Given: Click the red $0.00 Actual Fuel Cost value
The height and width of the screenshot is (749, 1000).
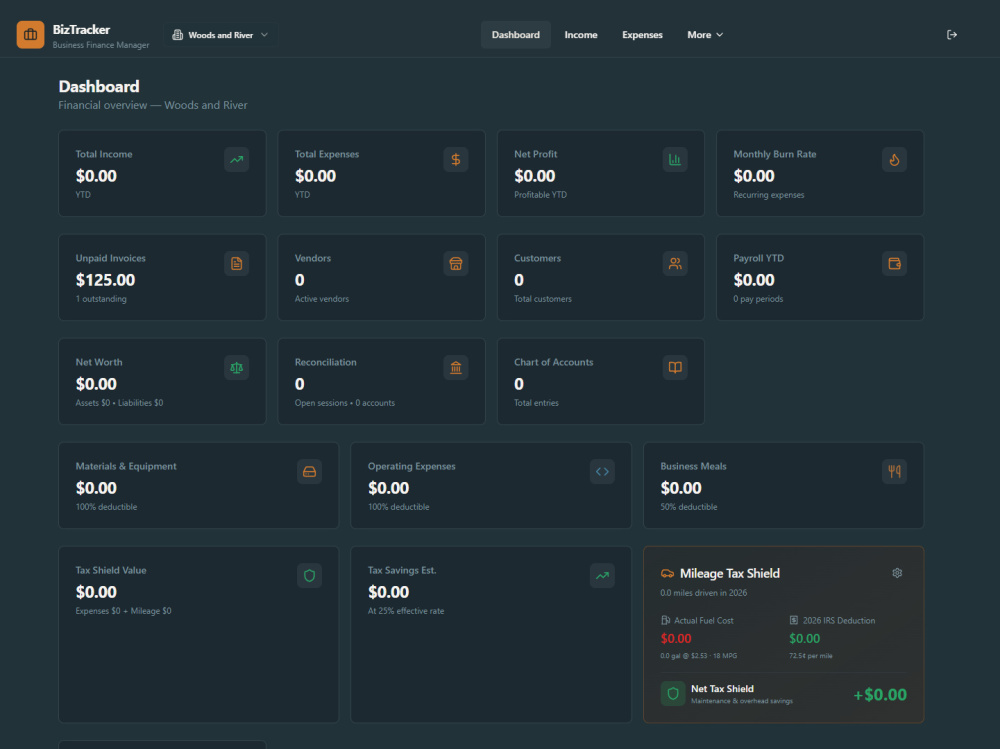Looking at the screenshot, I should [676, 639].
